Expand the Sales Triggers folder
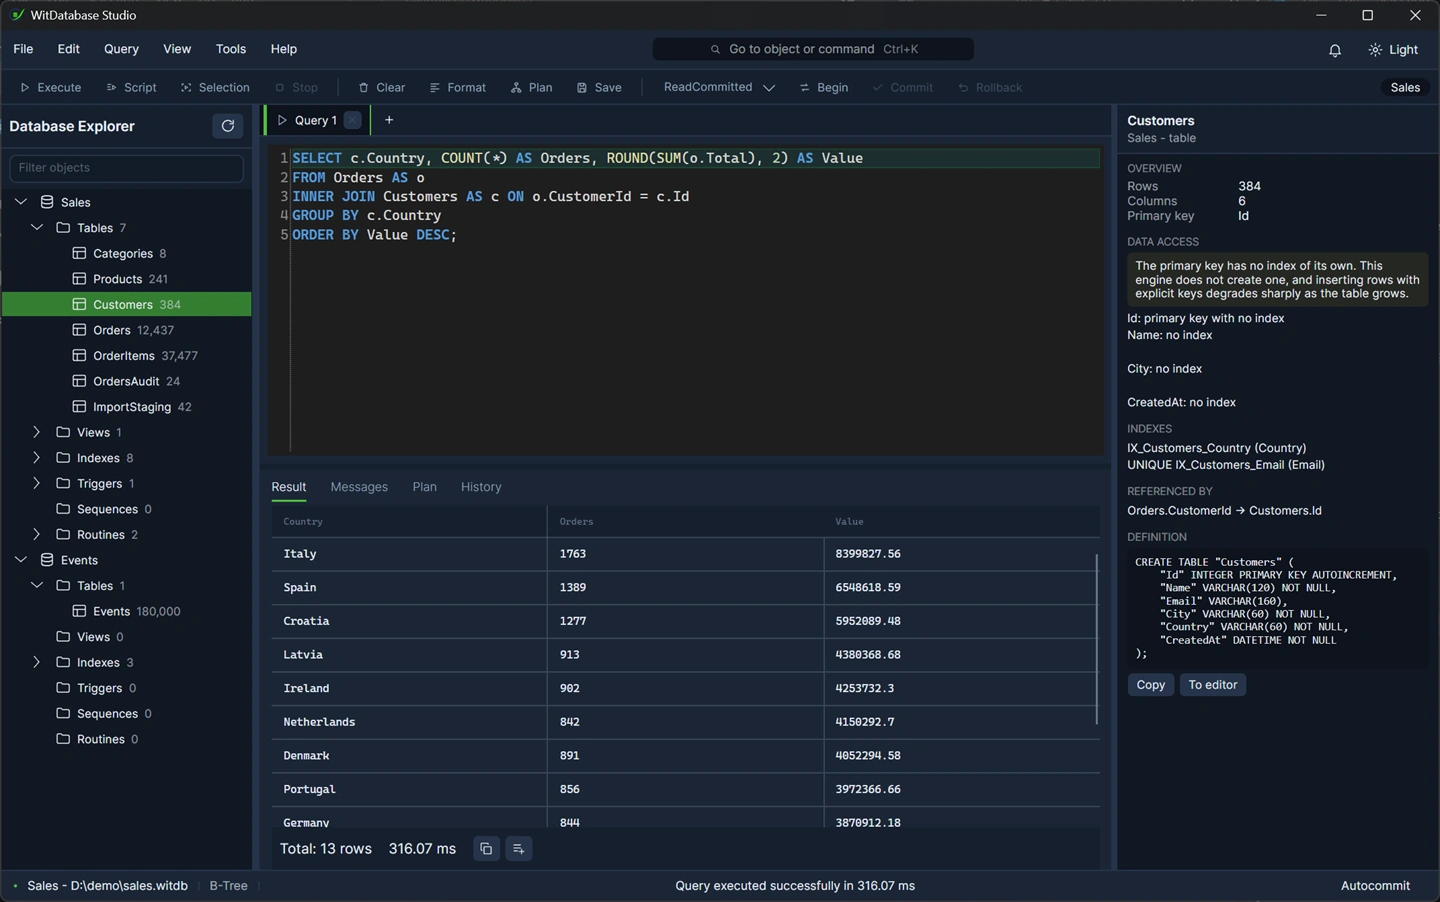The height and width of the screenshot is (902, 1440). click(x=37, y=483)
